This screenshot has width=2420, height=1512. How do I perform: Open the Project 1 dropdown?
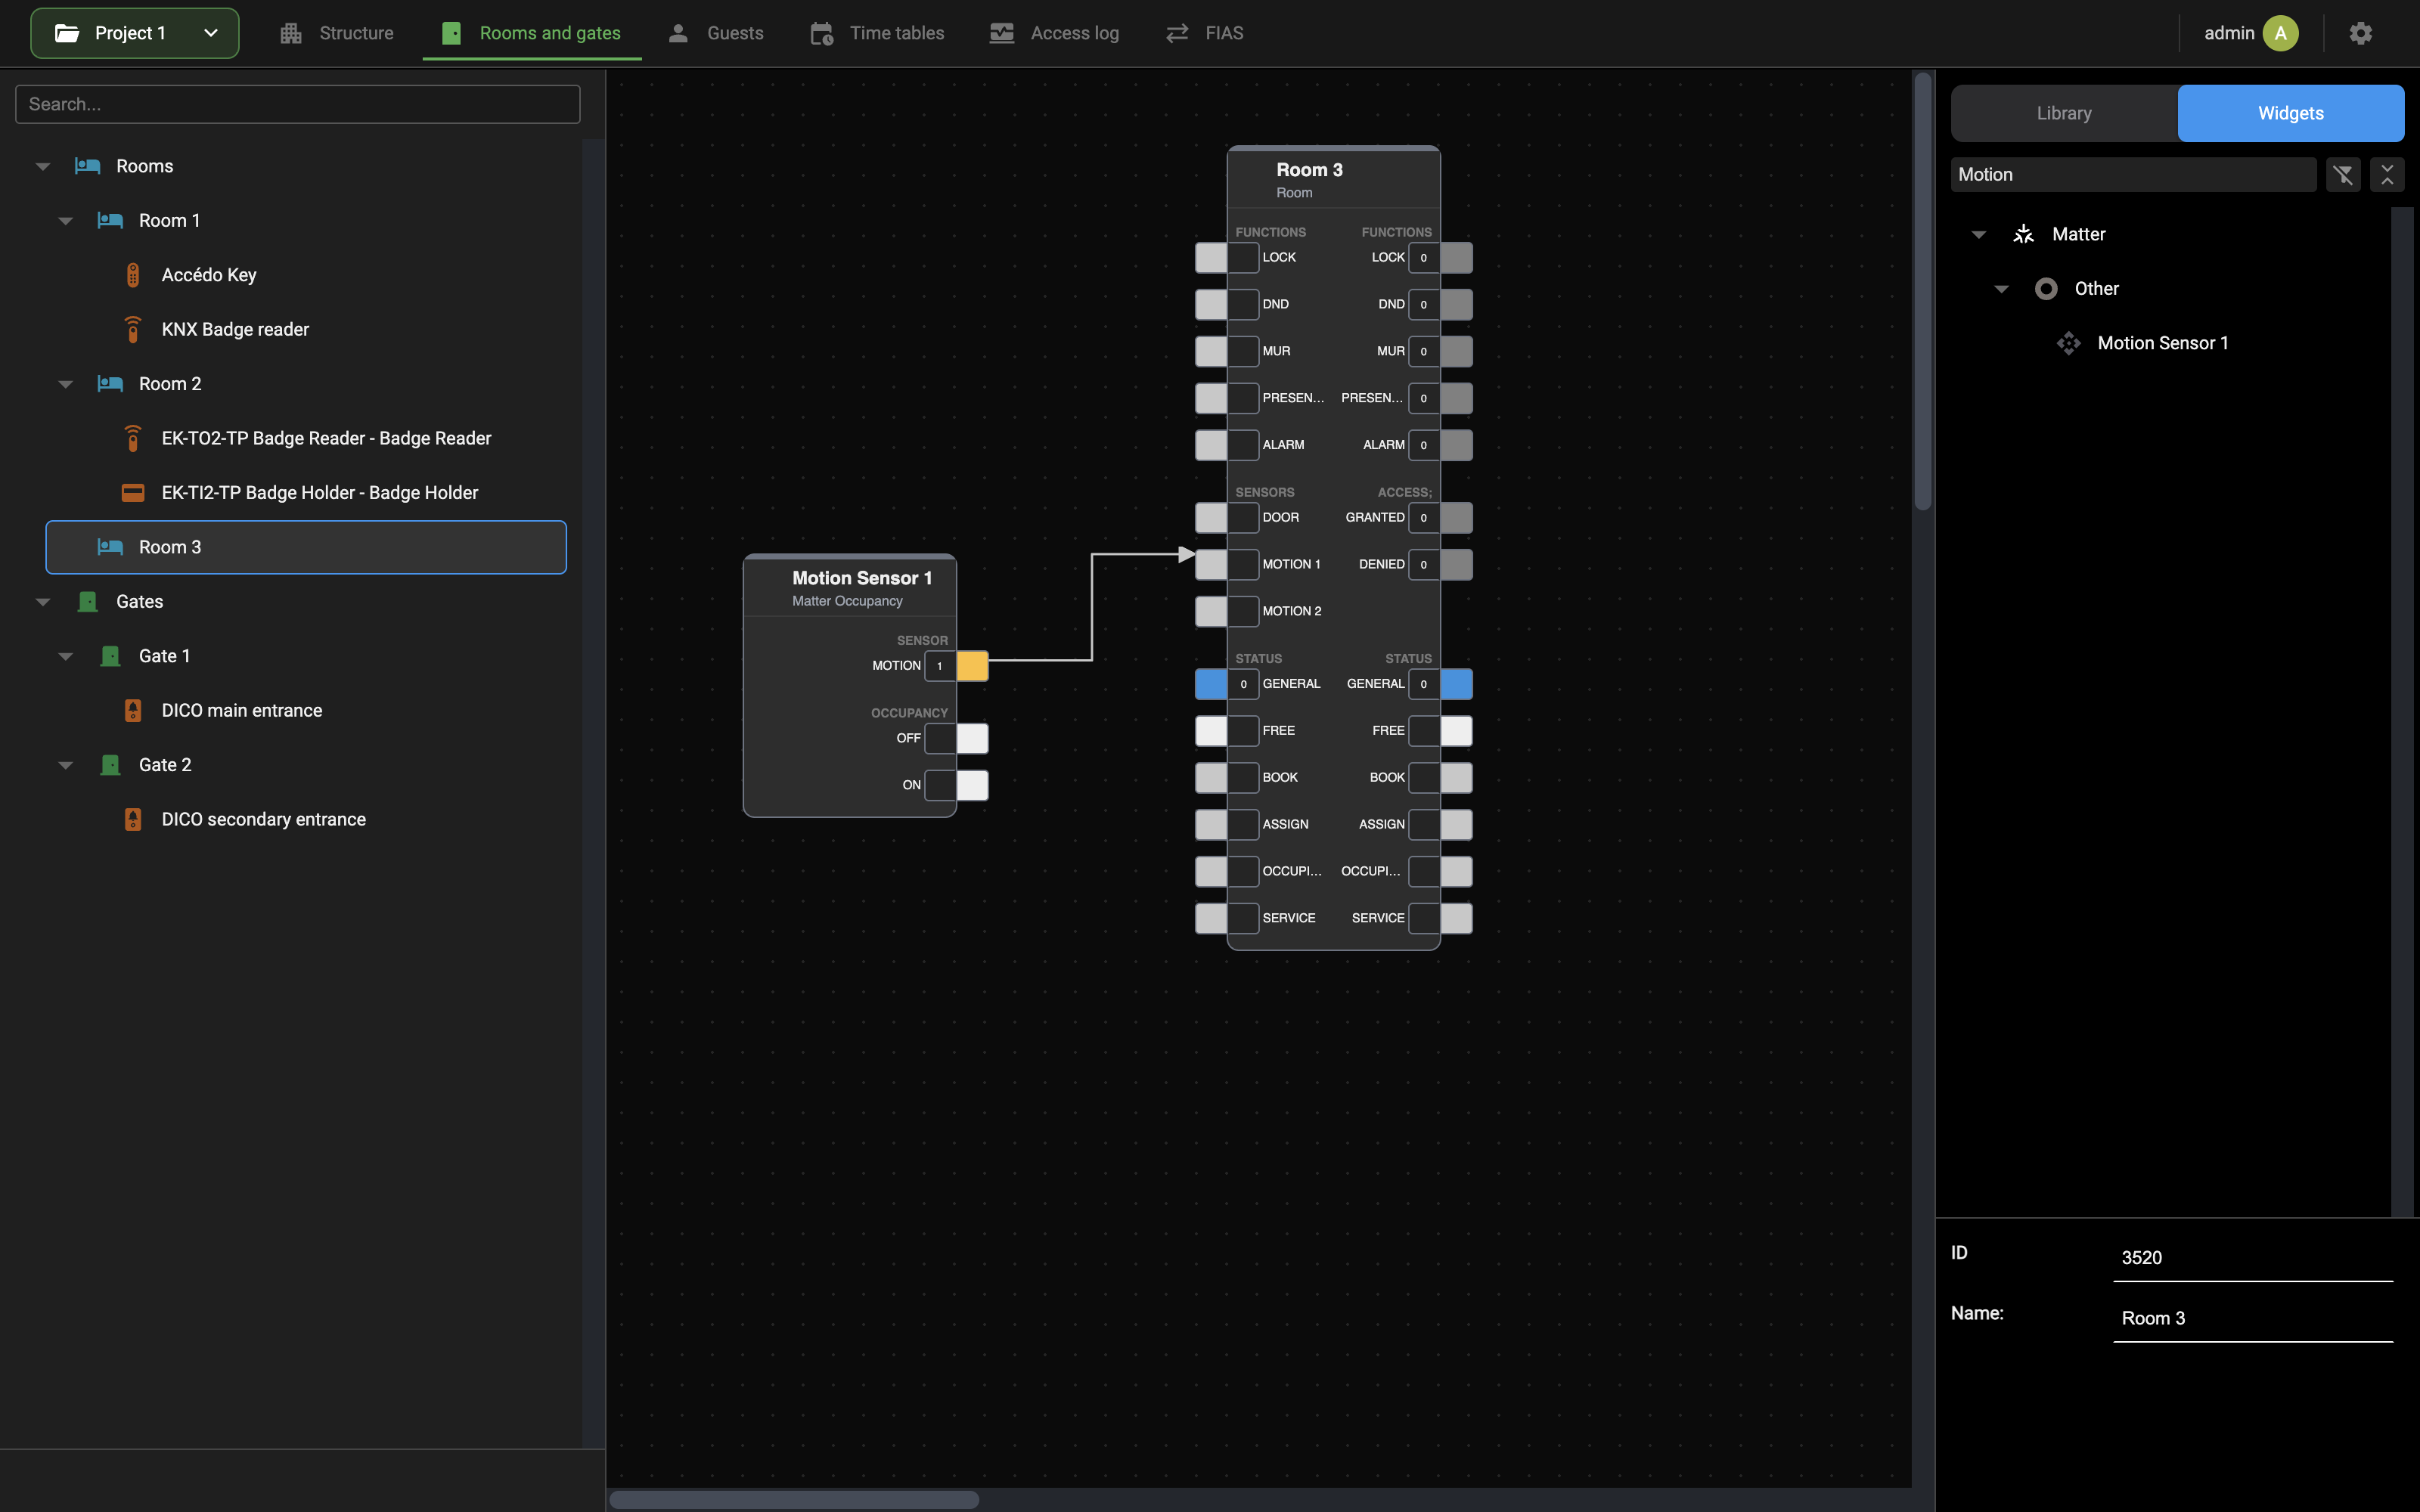pos(135,33)
